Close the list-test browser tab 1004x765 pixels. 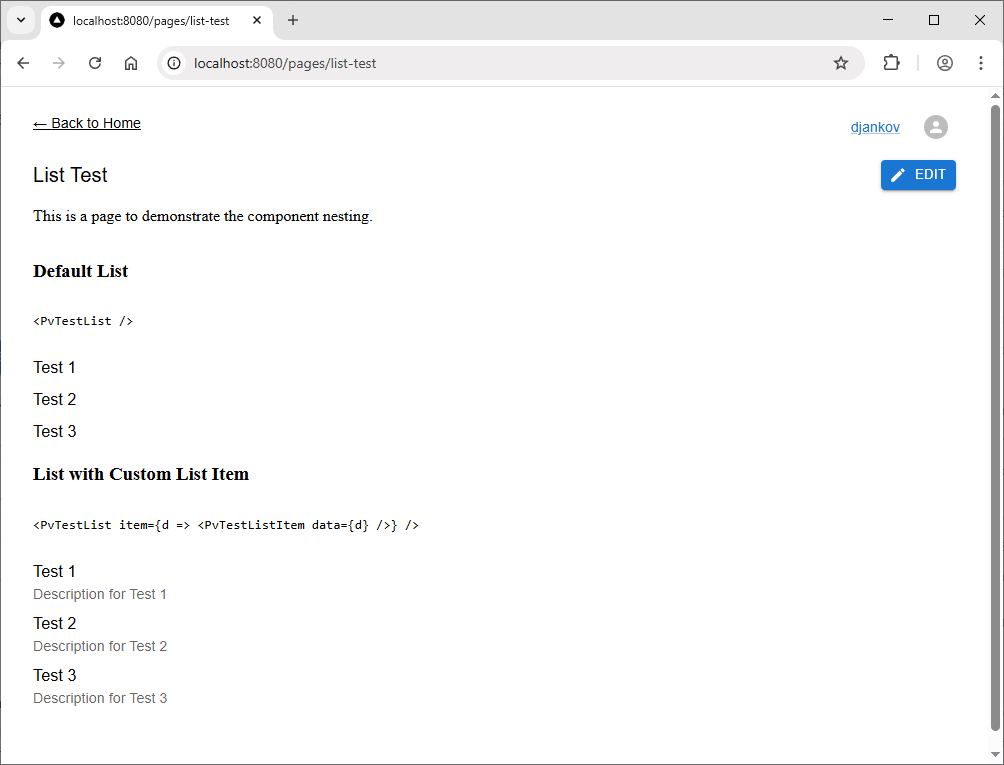(x=257, y=20)
